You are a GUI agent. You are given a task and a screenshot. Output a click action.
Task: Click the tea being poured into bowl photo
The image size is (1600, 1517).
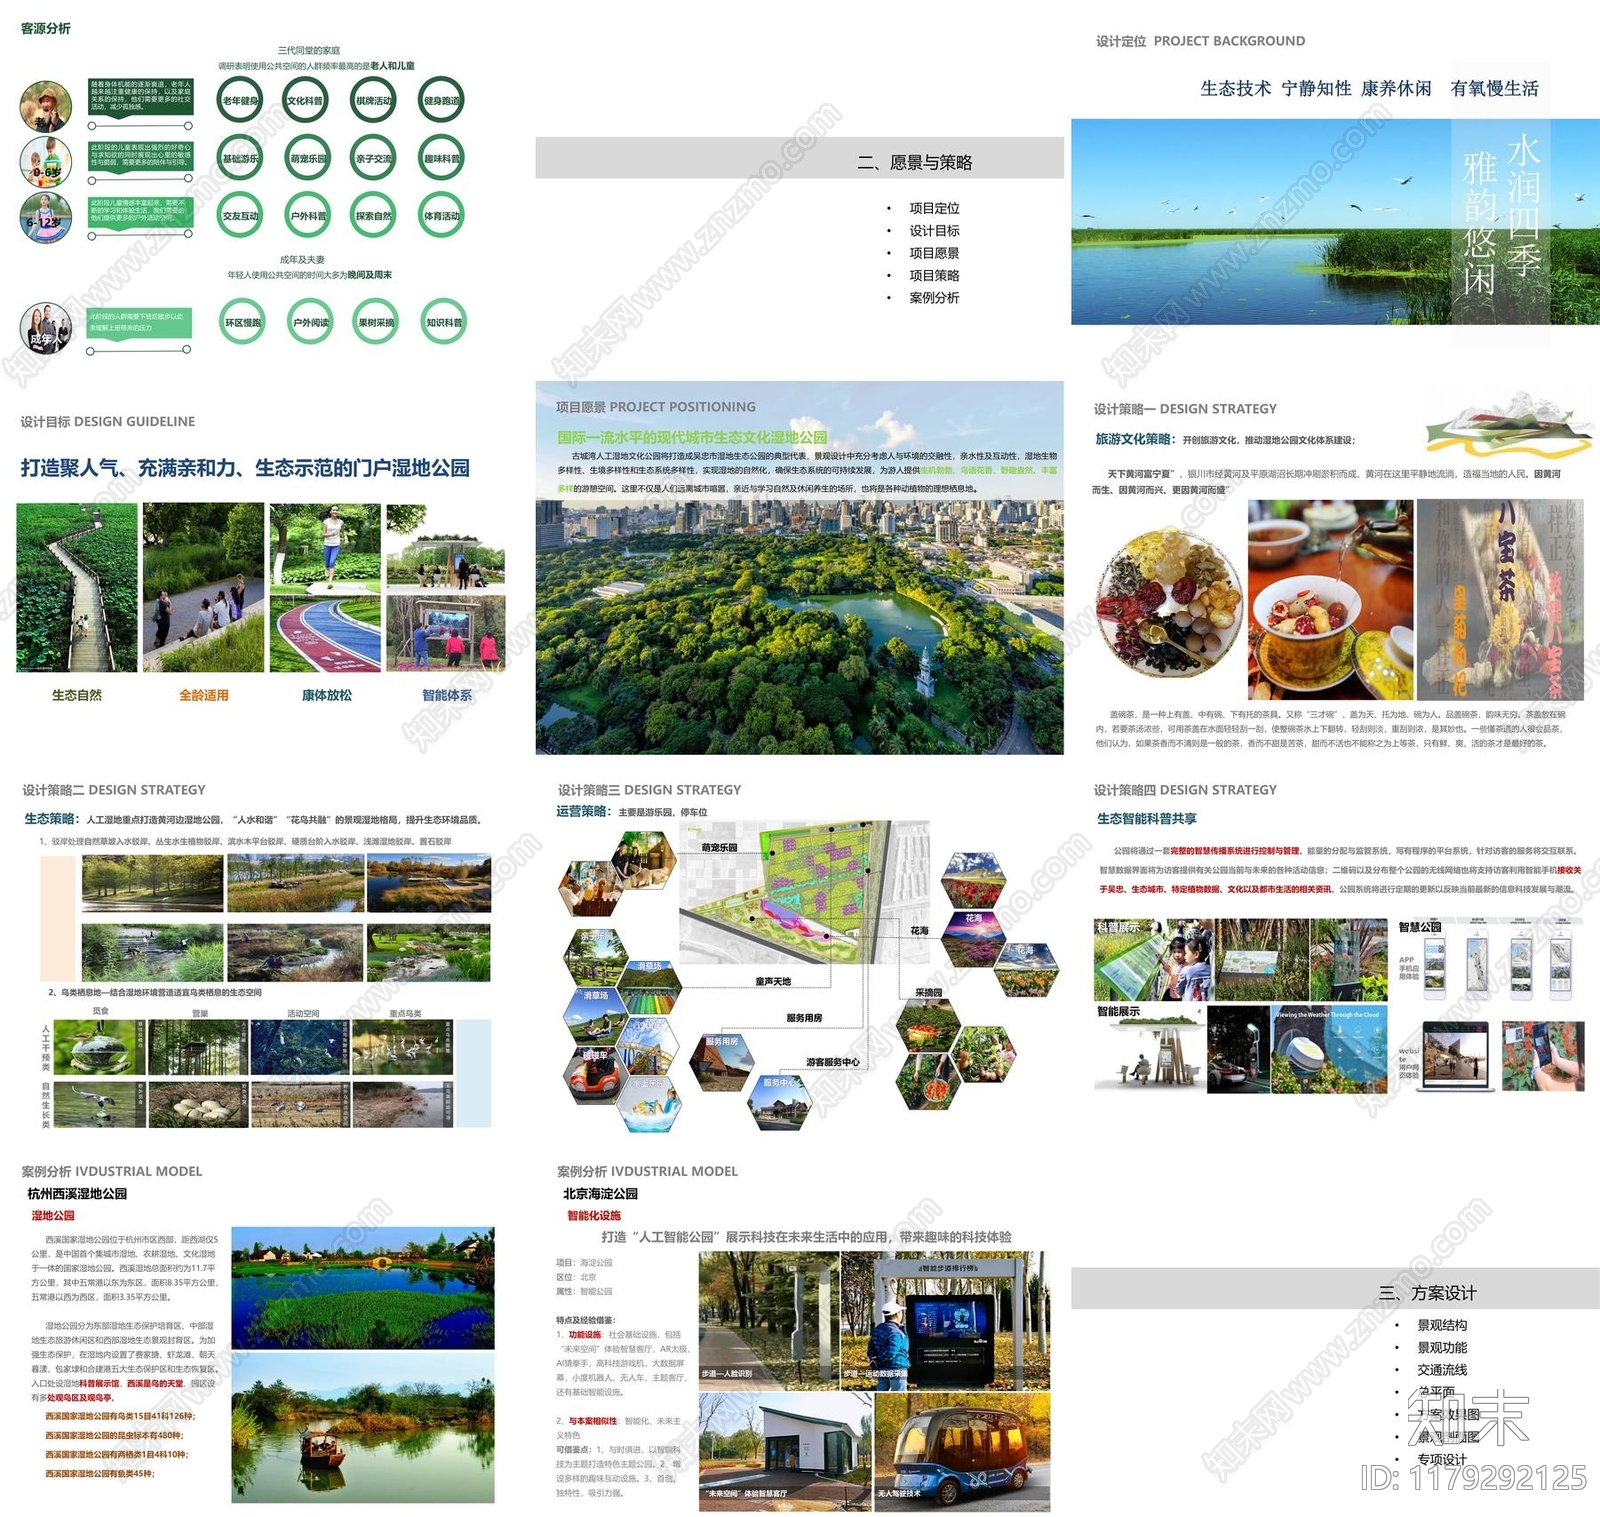pyautogui.click(x=1330, y=599)
